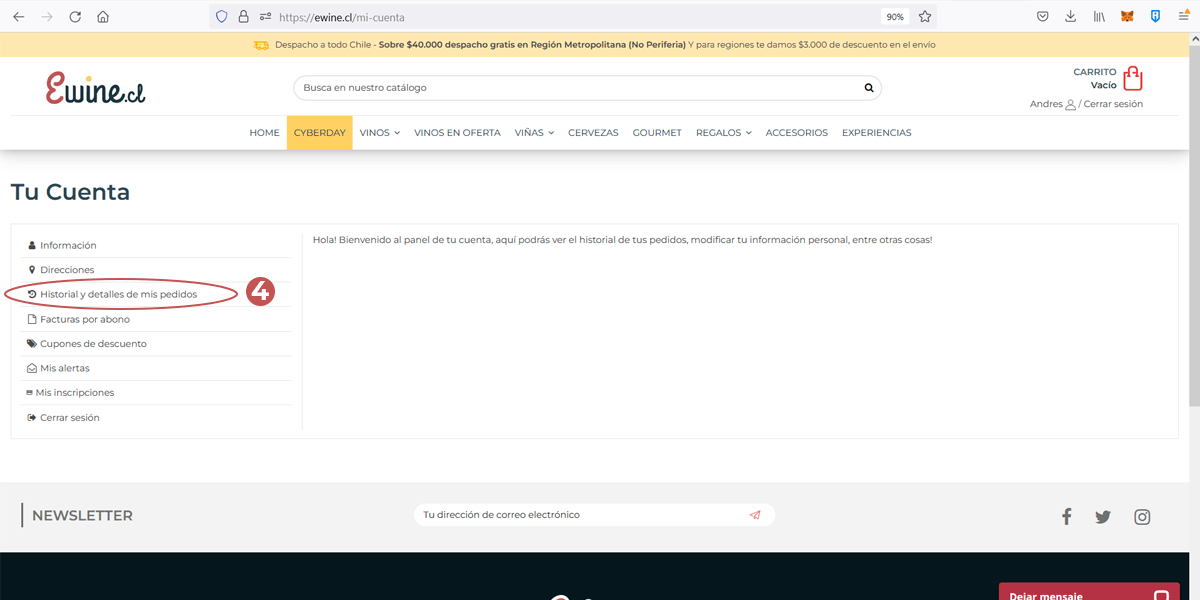Open the CYBERDAY menu tab
This screenshot has height=600, width=1200.
click(319, 133)
